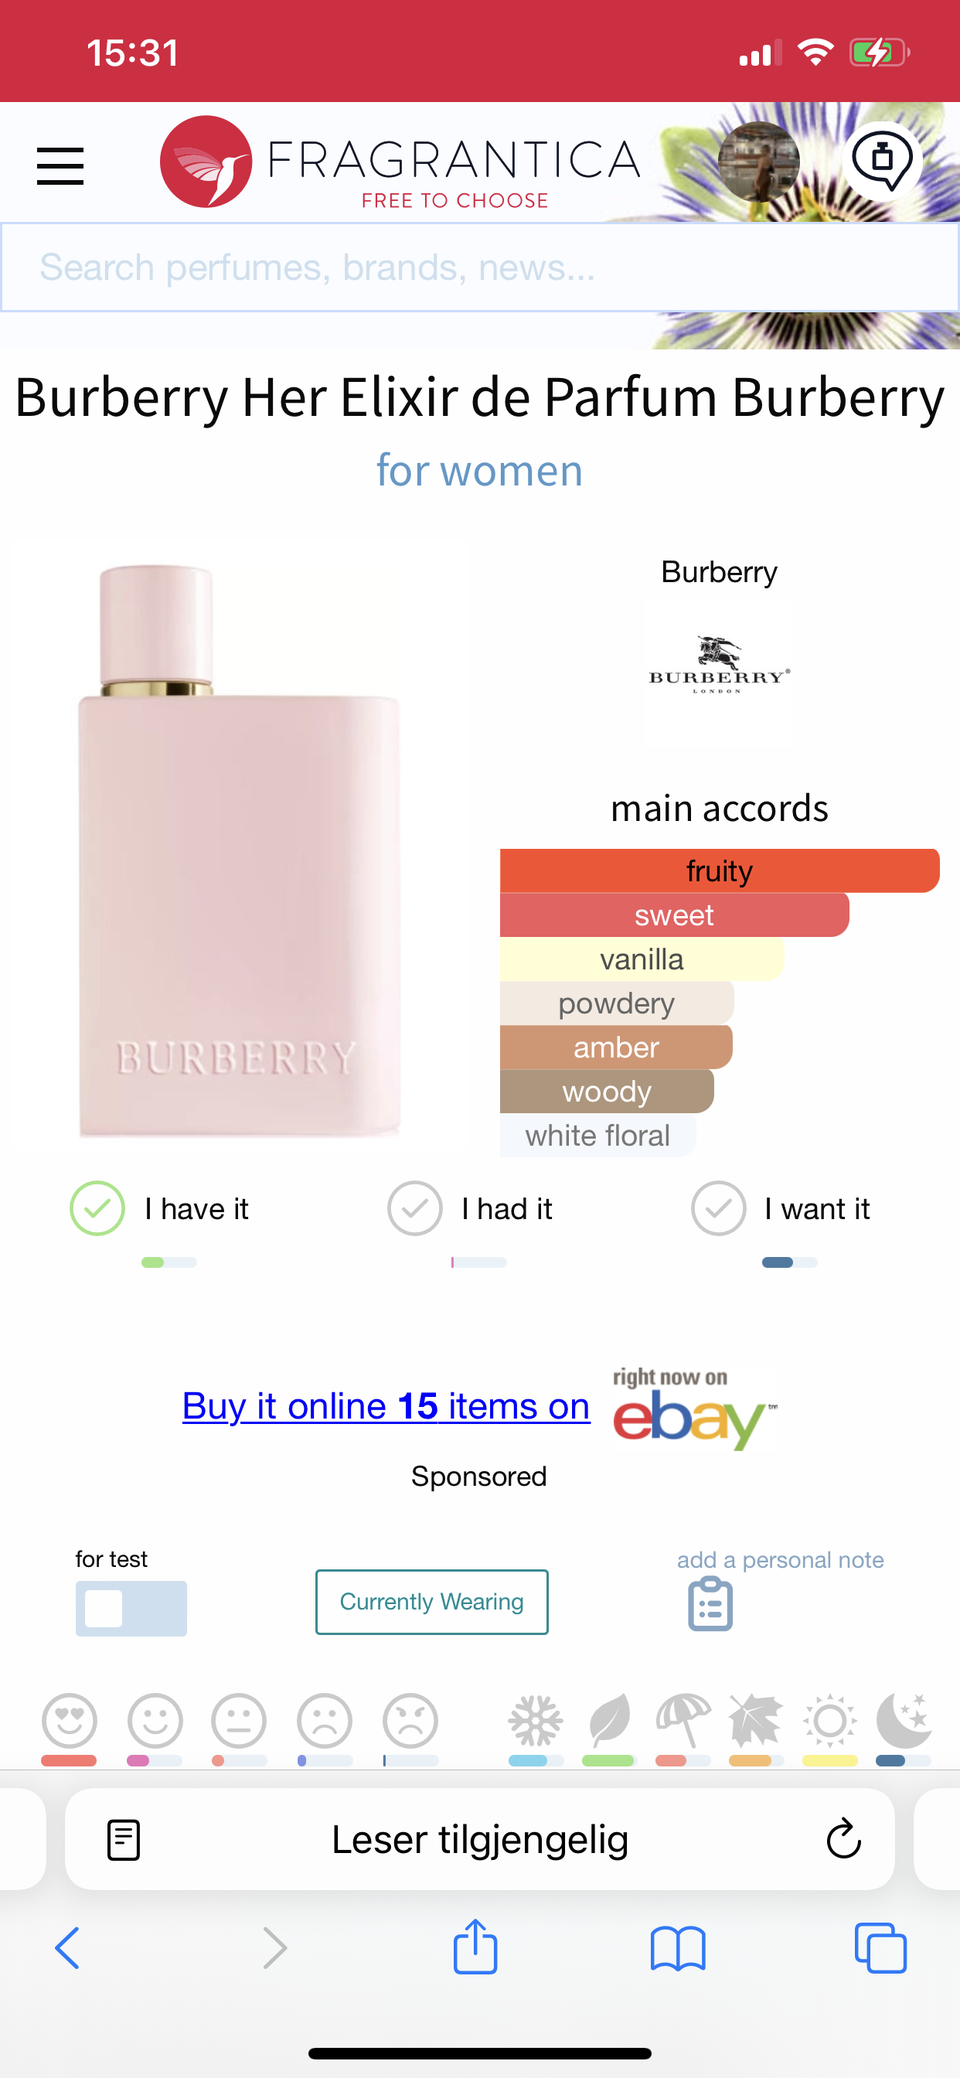Tap the Fragrantica hummingbird logo
Image resolution: width=960 pixels, height=2078 pixels.
coord(206,162)
